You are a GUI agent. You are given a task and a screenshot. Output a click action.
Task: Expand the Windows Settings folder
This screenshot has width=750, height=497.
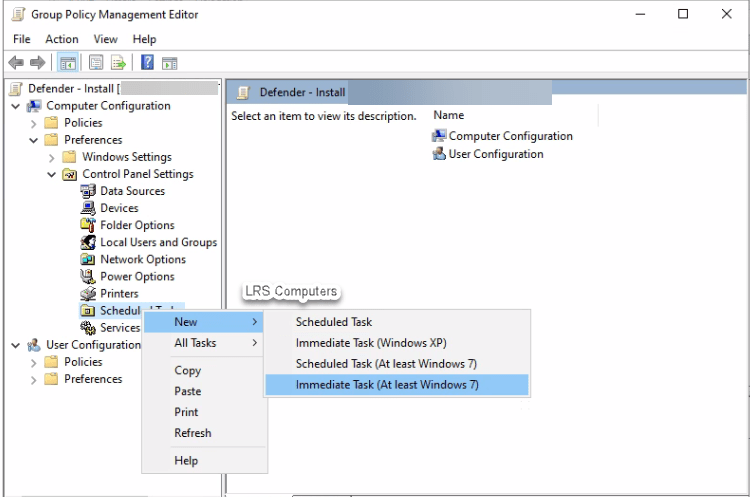[x=52, y=157]
